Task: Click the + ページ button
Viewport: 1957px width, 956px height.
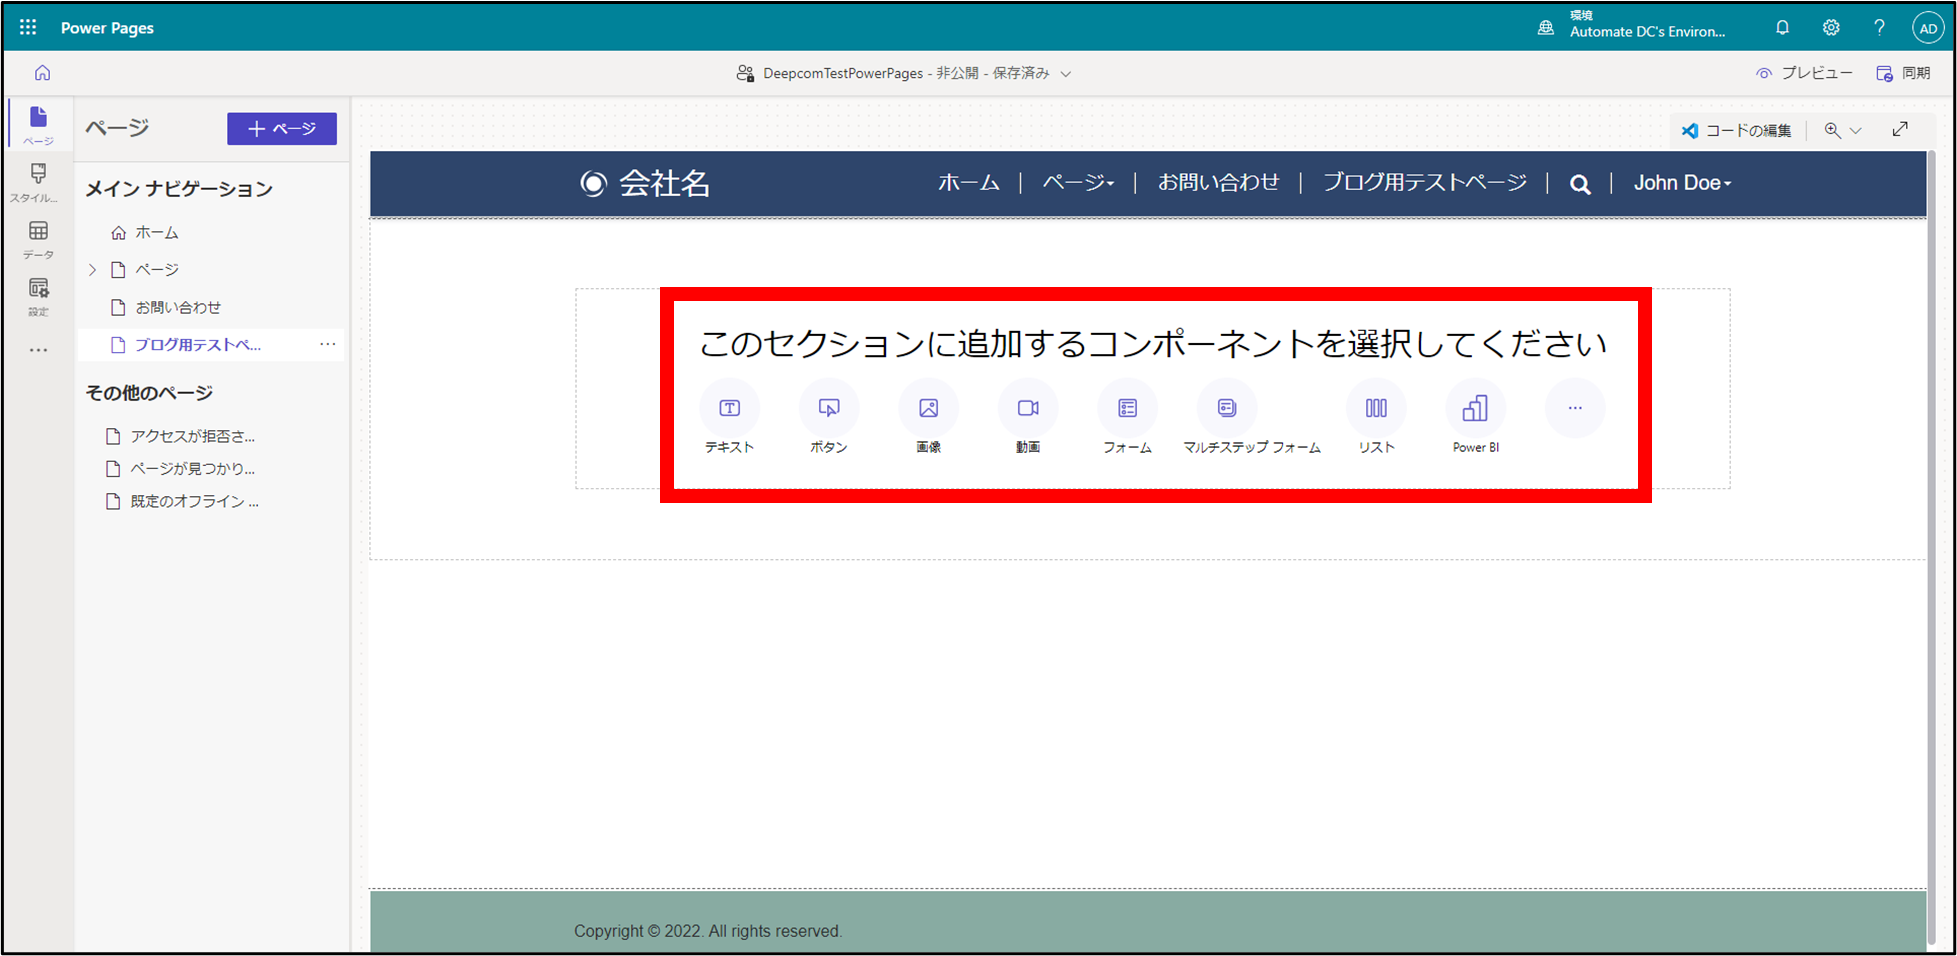Action: coord(281,129)
